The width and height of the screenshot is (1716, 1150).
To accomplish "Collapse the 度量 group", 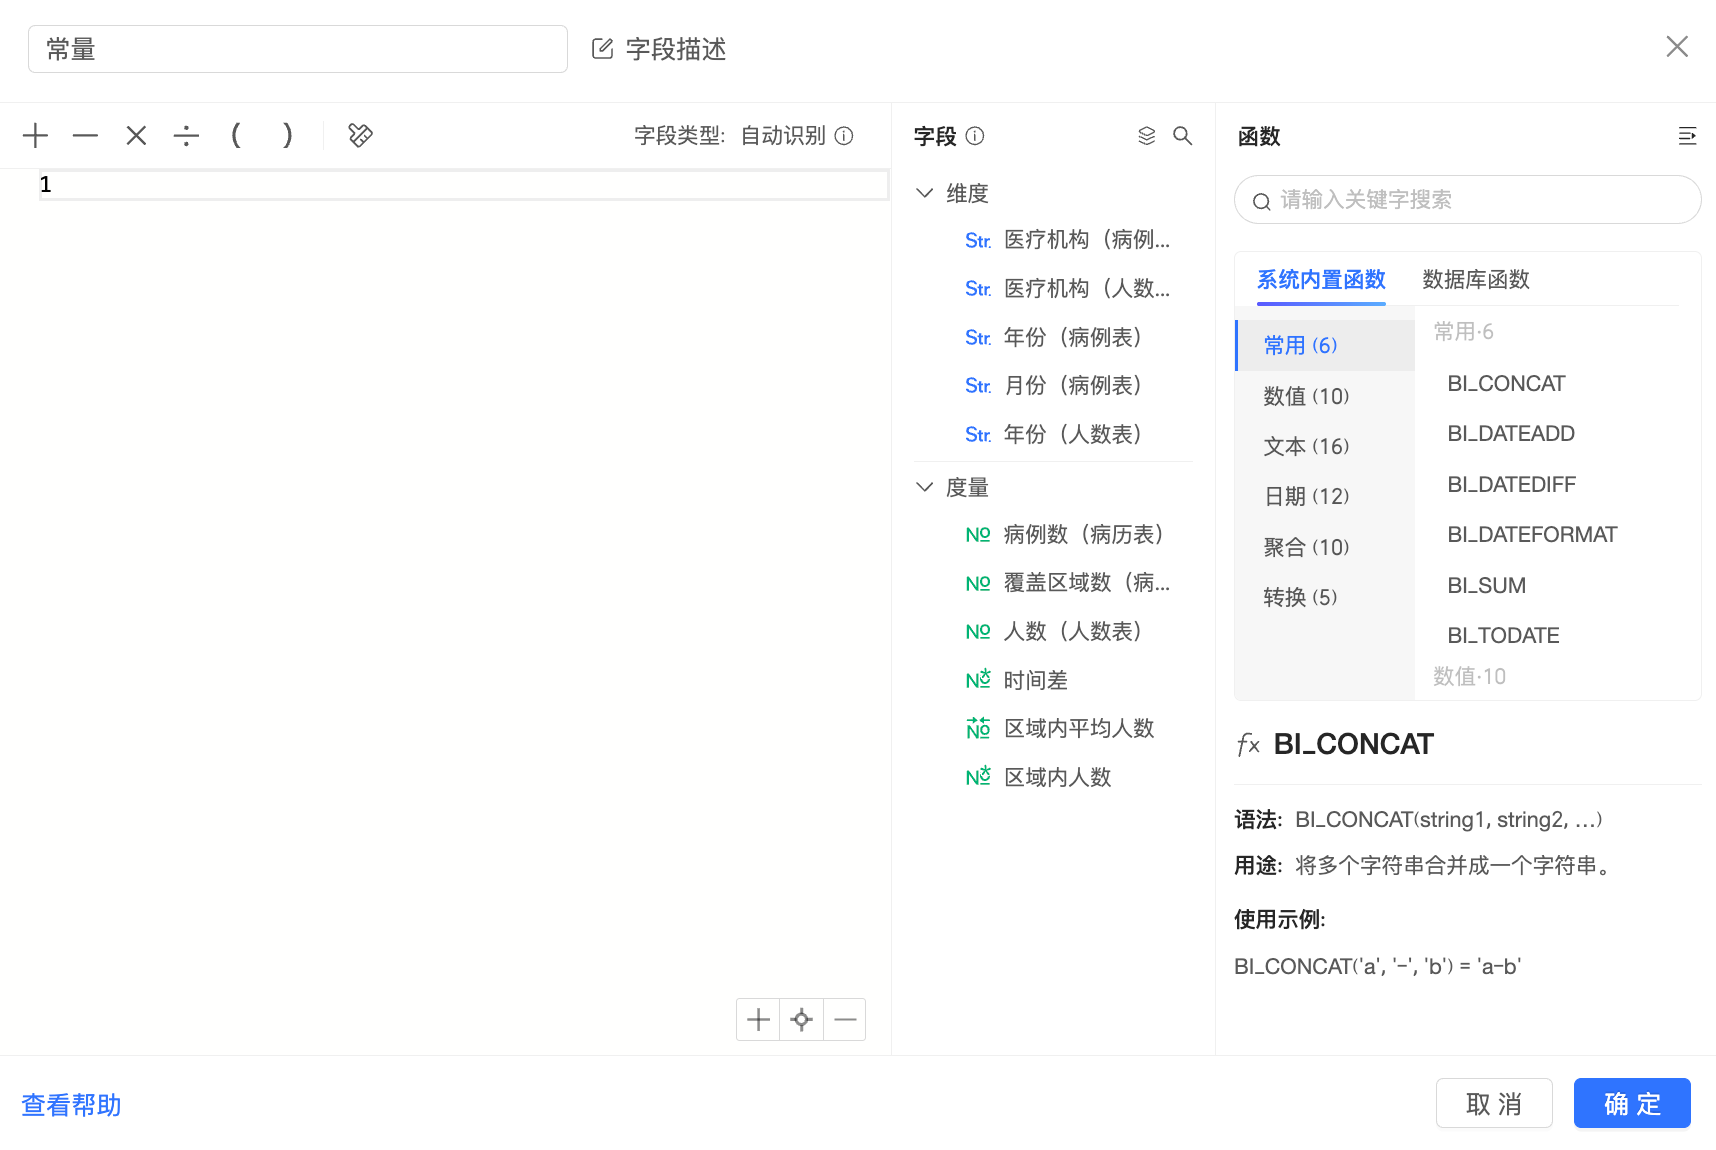I will tap(925, 487).
